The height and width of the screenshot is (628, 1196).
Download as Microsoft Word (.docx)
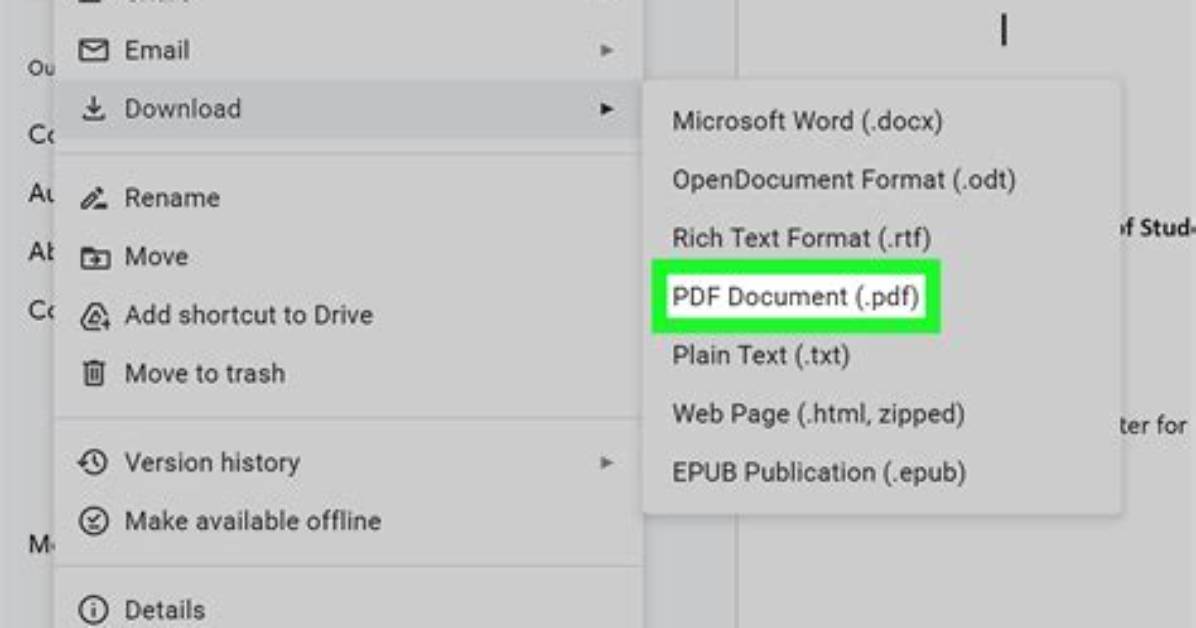882,121
